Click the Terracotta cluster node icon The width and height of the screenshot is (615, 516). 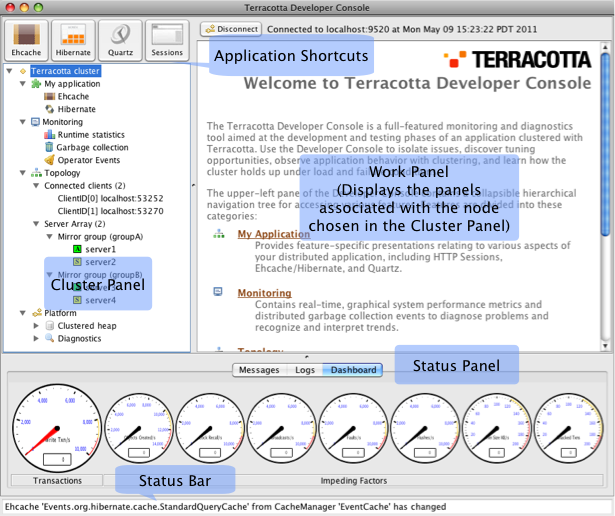tap(23, 71)
